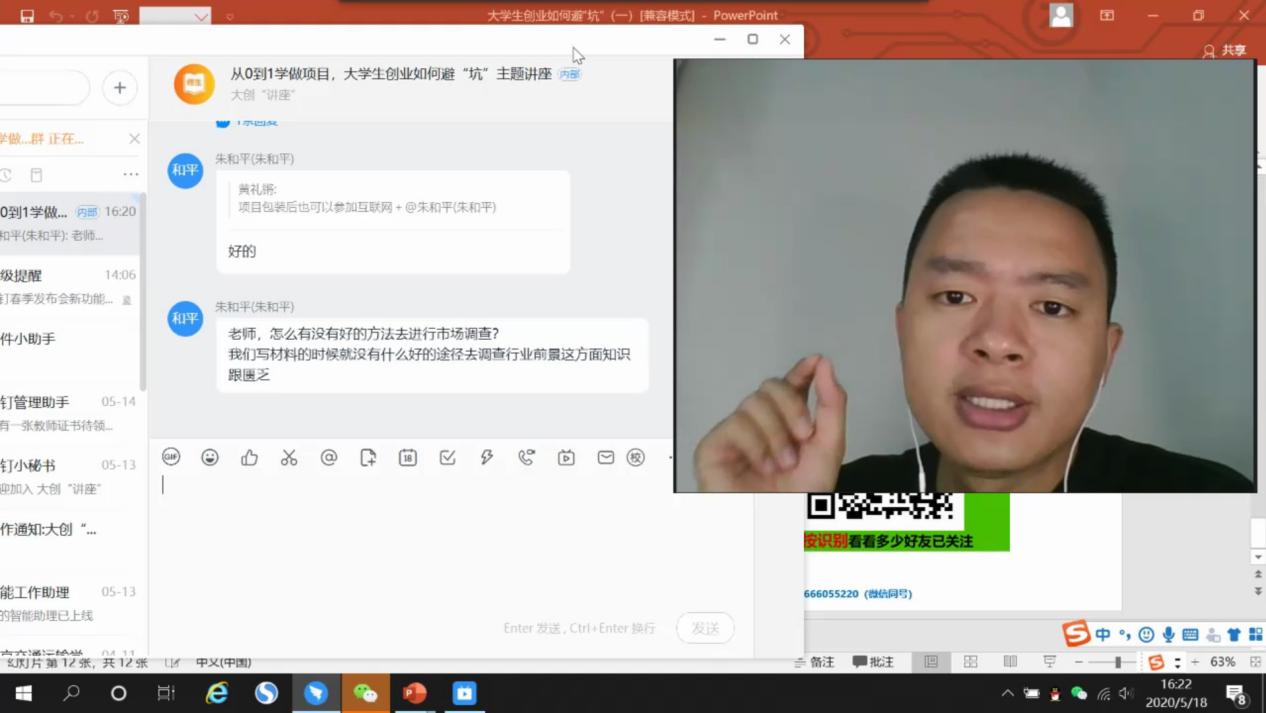Click the lightning bolt quick reply icon
This screenshot has width=1266, height=713.
point(487,457)
